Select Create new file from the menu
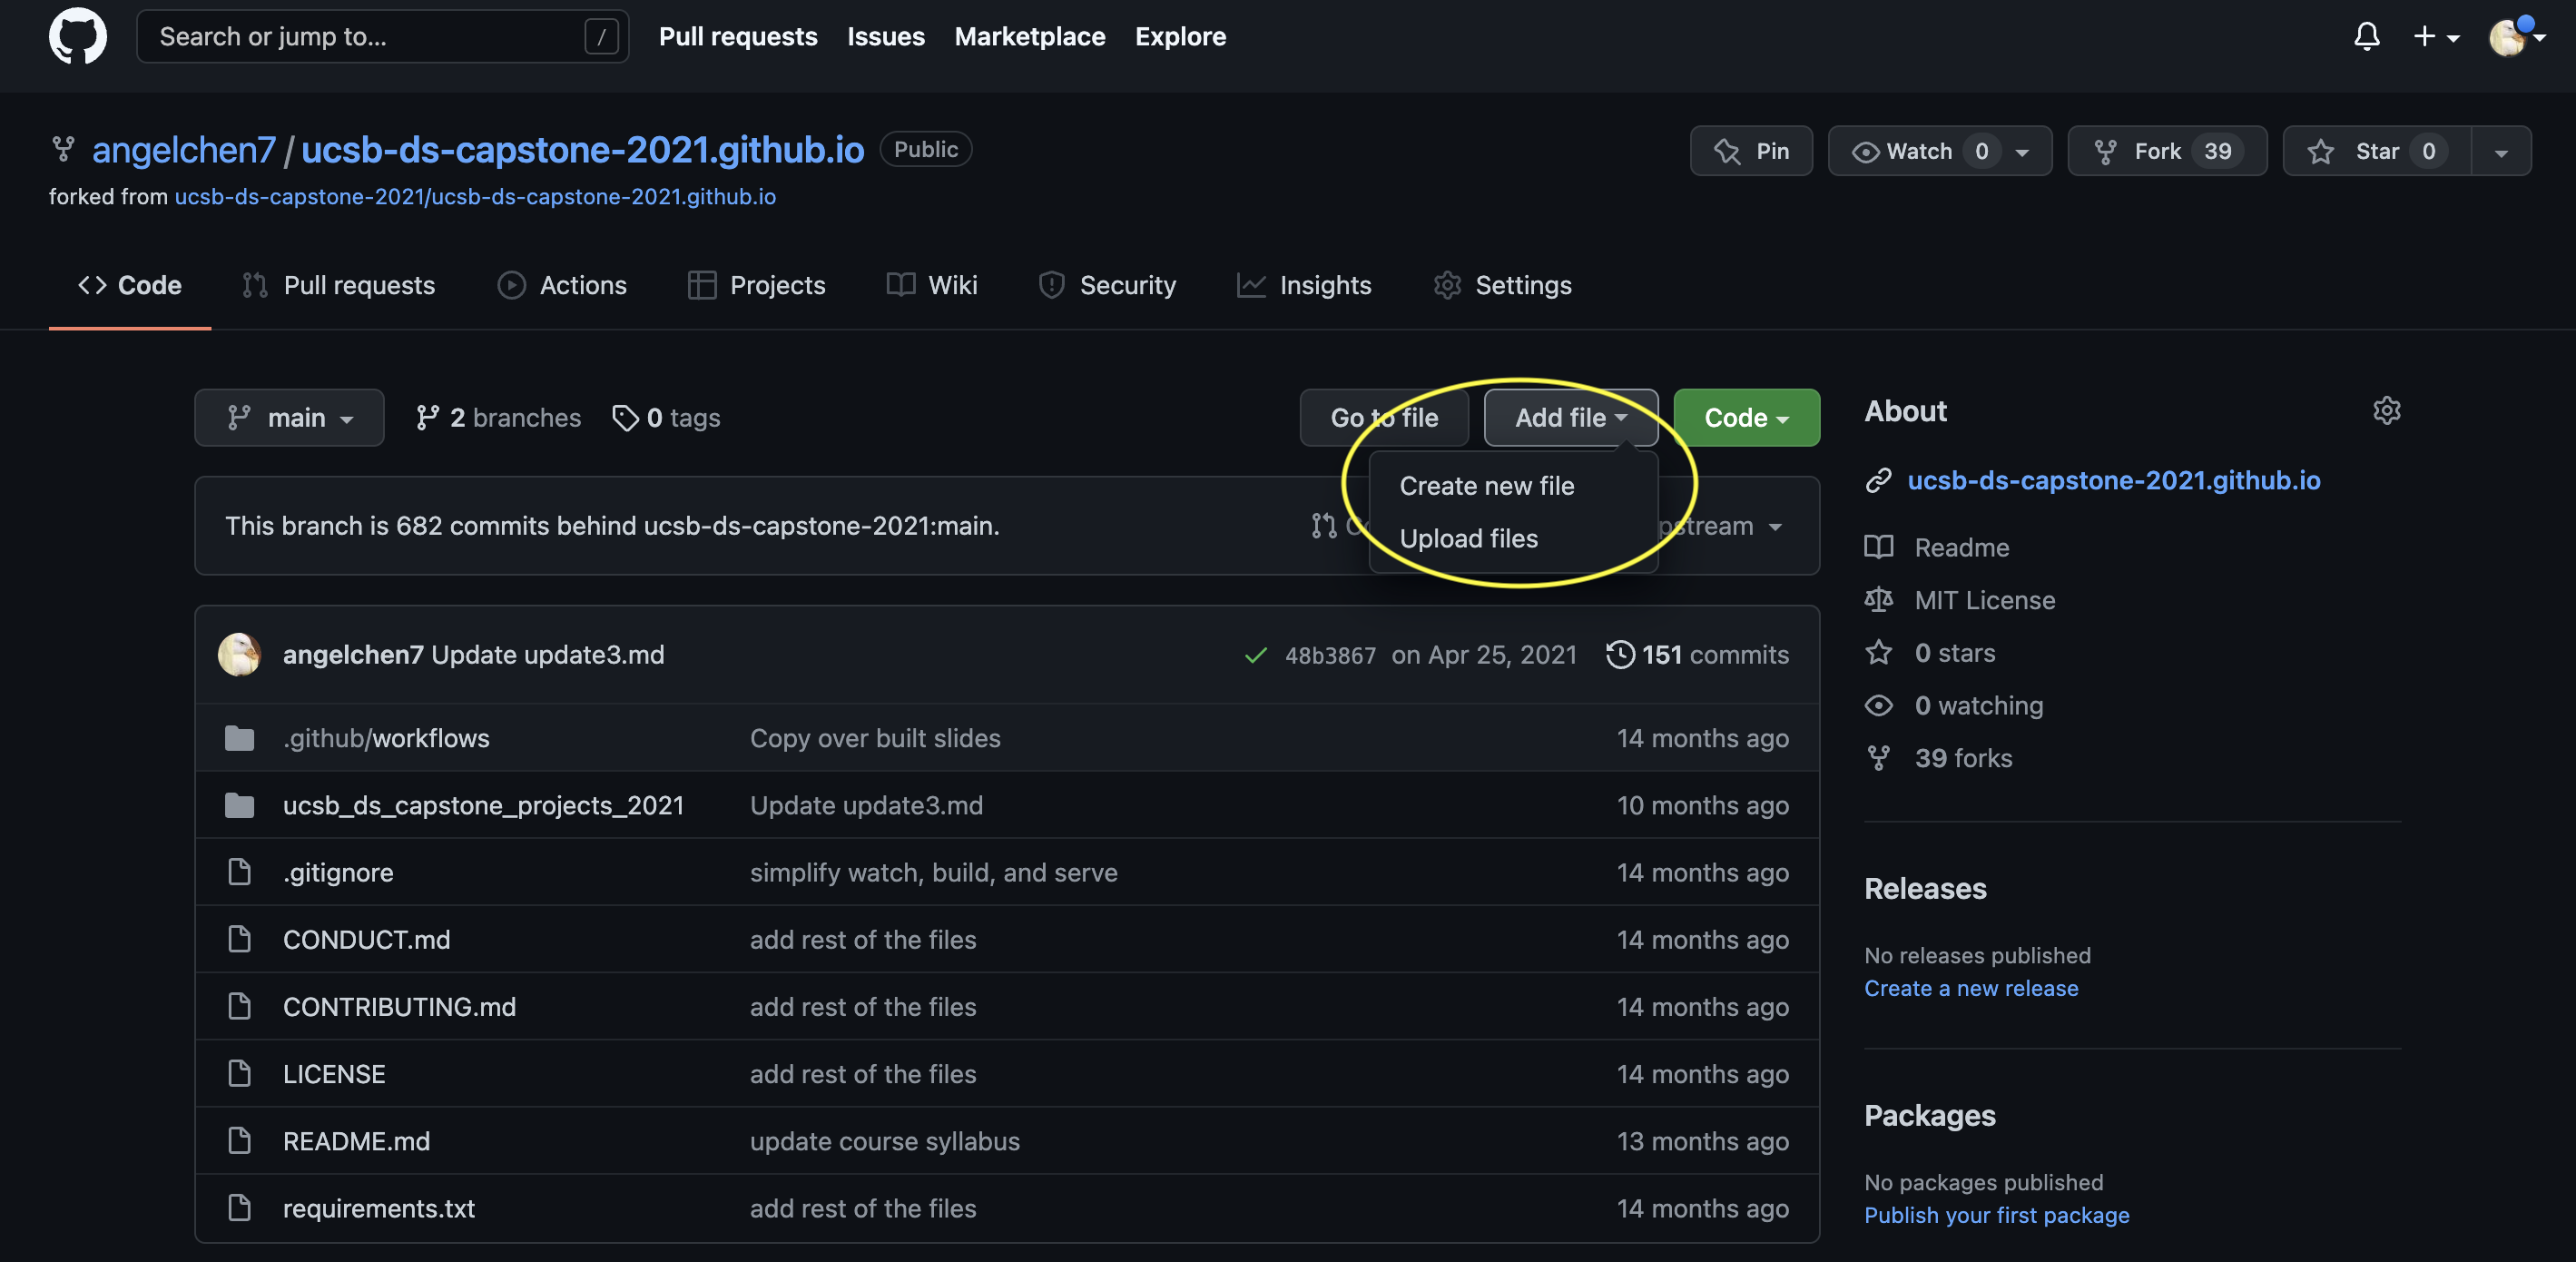This screenshot has width=2576, height=1262. point(1487,486)
